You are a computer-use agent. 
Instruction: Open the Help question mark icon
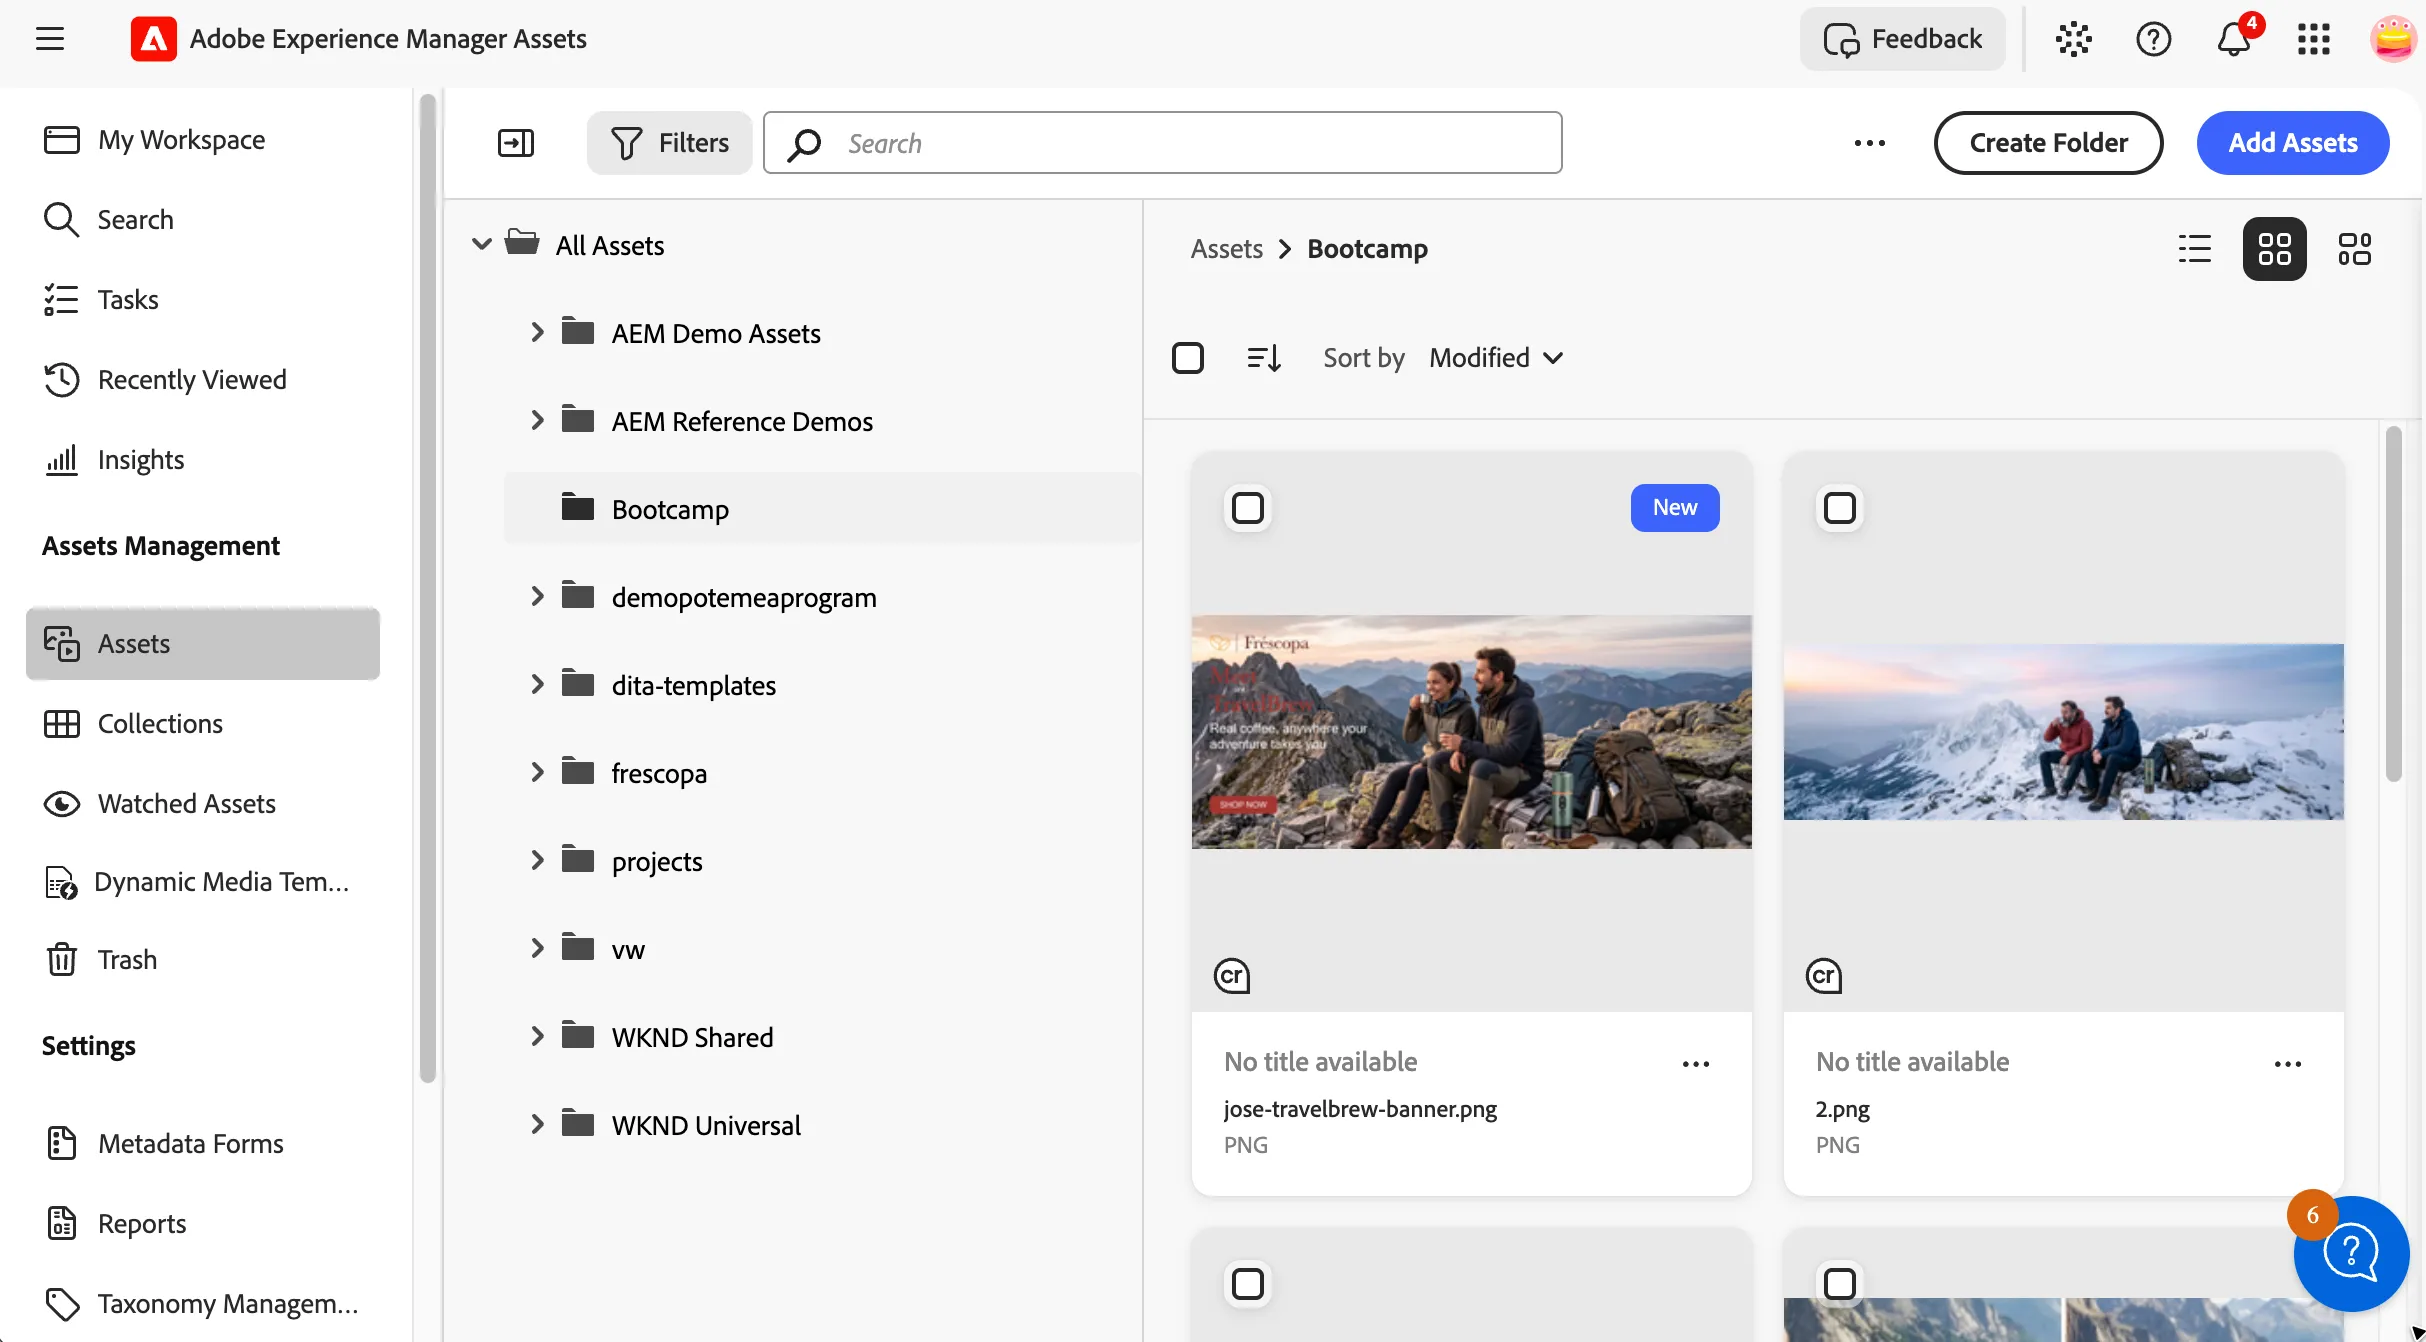click(x=2153, y=39)
